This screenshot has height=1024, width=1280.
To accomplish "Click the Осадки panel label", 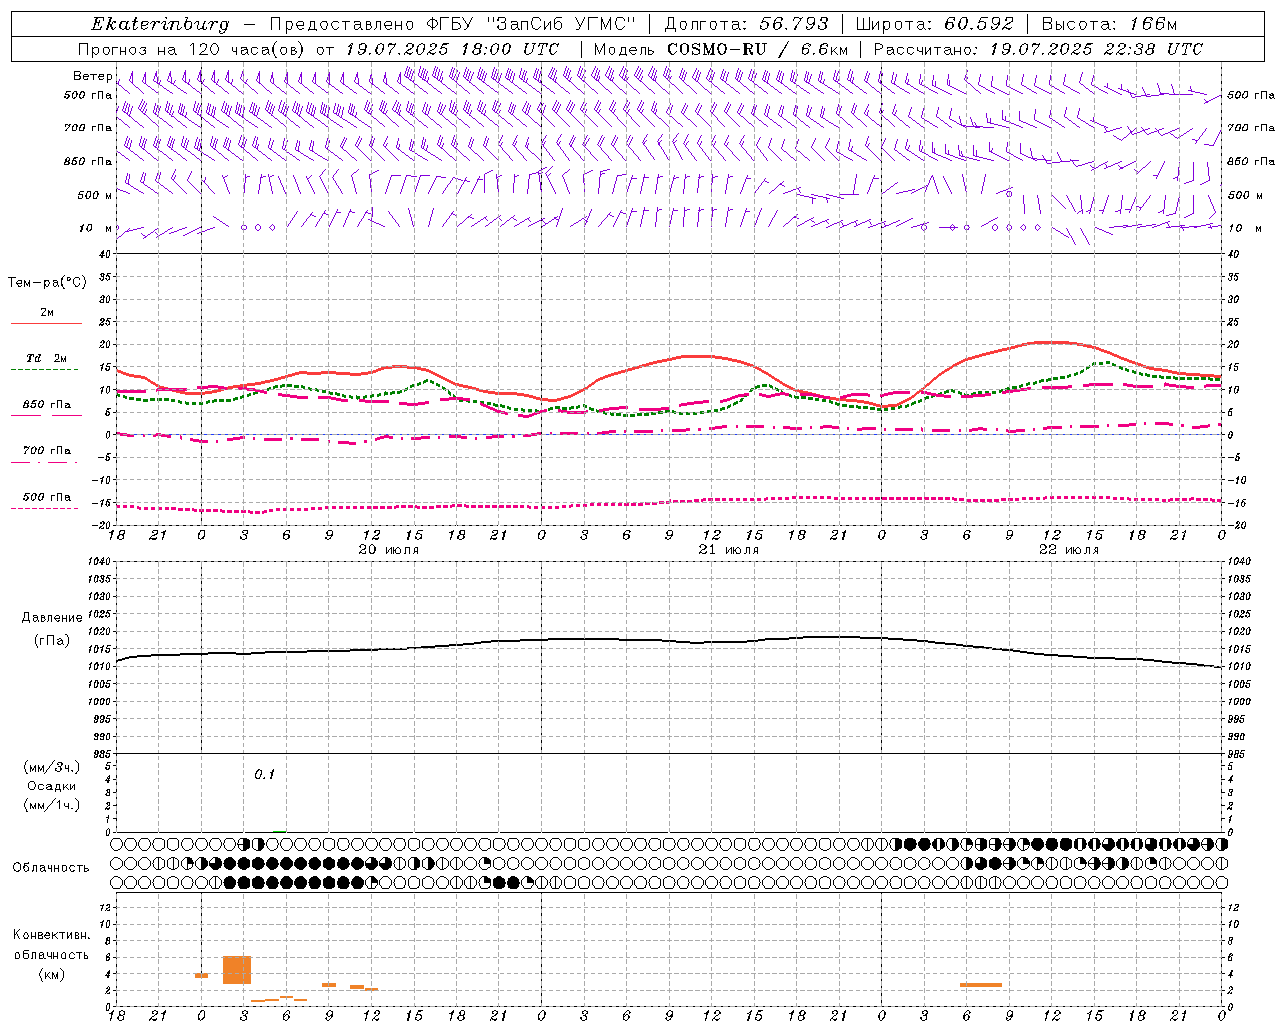I will pos(52,786).
